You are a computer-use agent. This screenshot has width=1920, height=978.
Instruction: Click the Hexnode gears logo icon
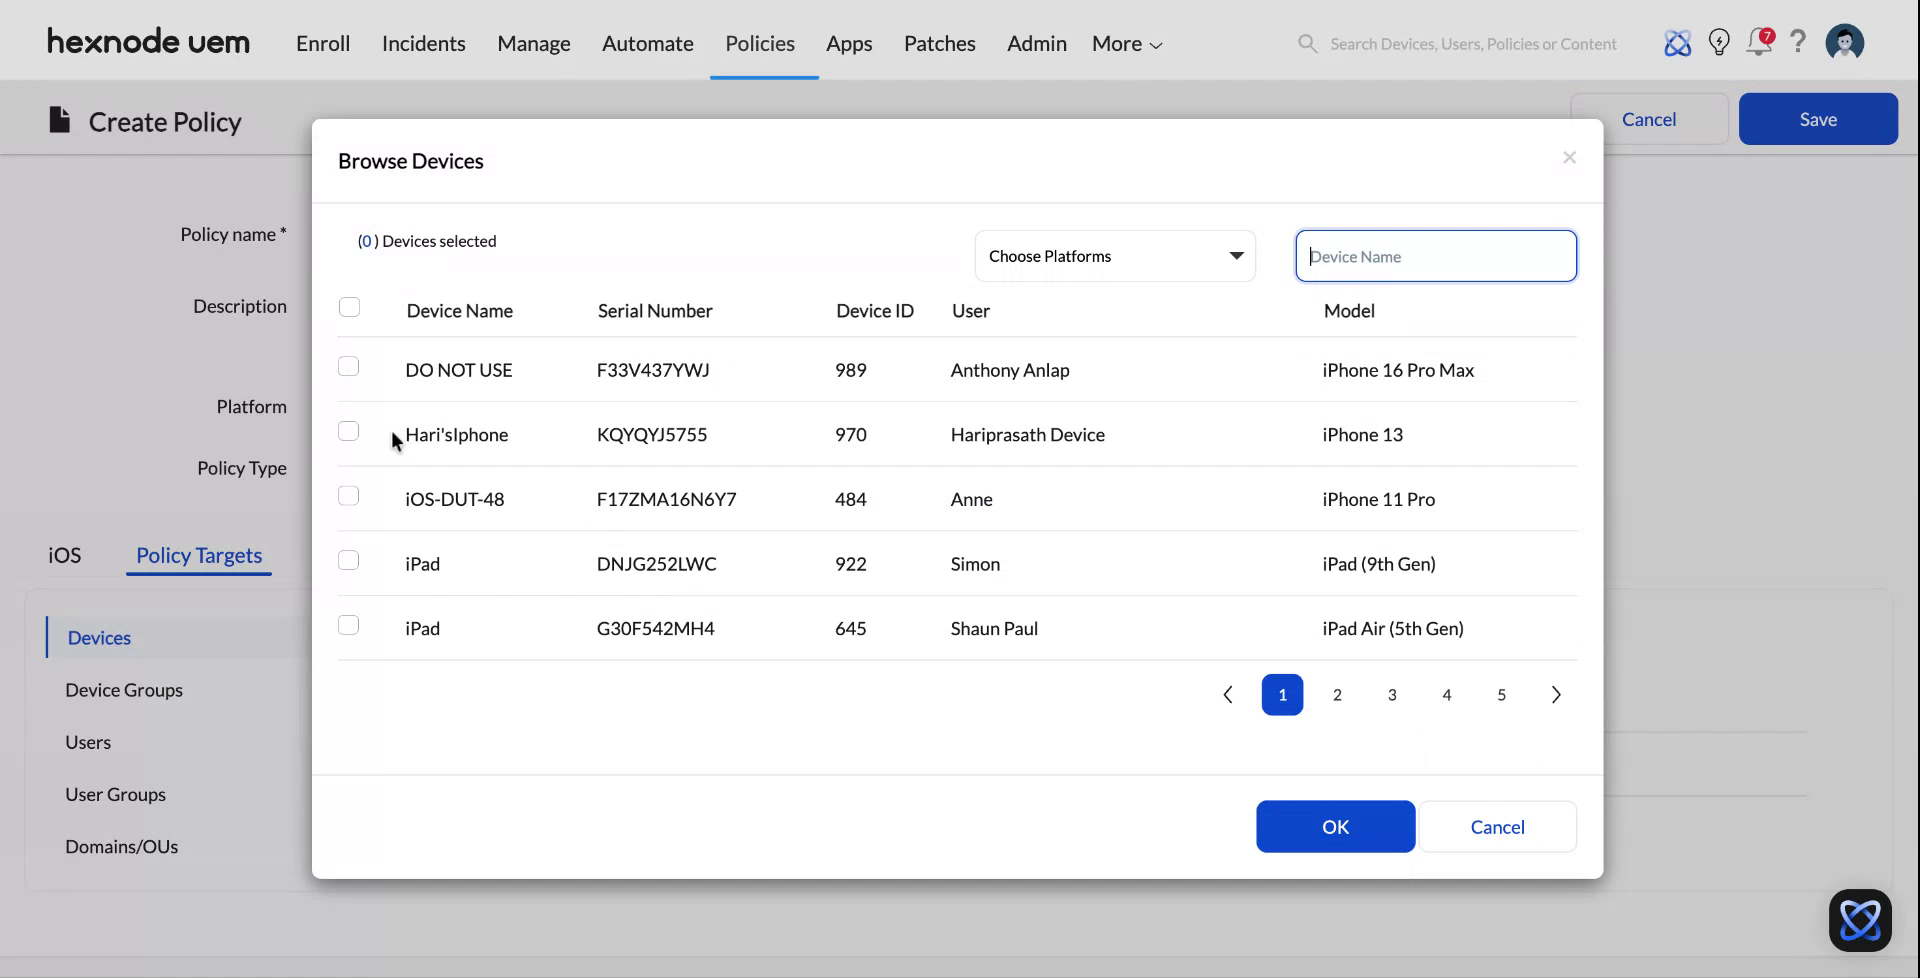1678,42
